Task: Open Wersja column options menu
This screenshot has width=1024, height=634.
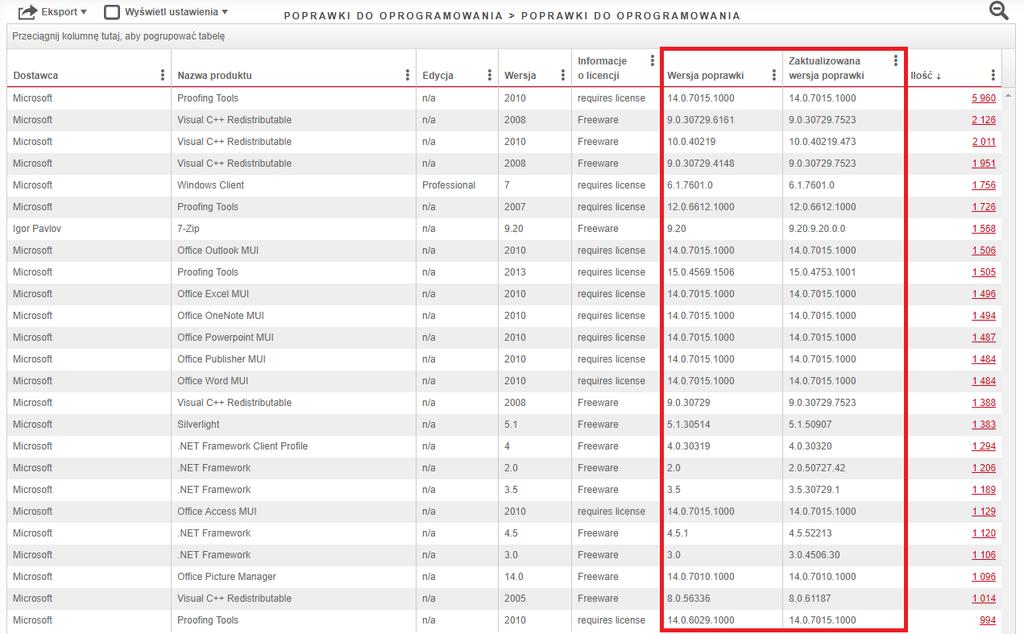Action: [x=563, y=75]
